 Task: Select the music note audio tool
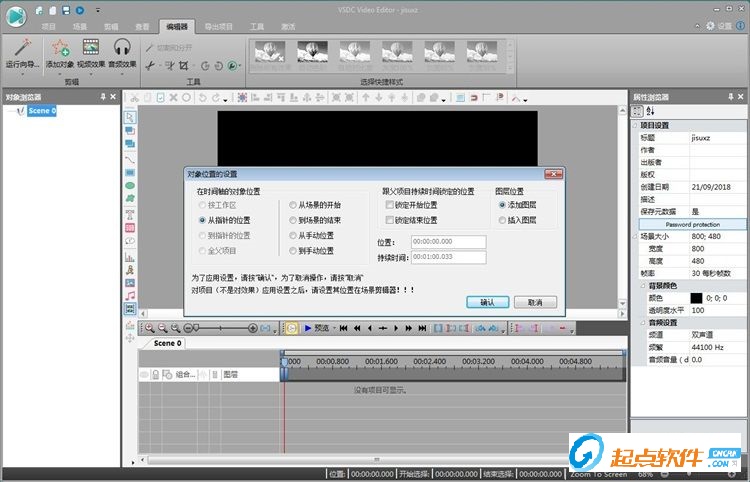tap(130, 296)
